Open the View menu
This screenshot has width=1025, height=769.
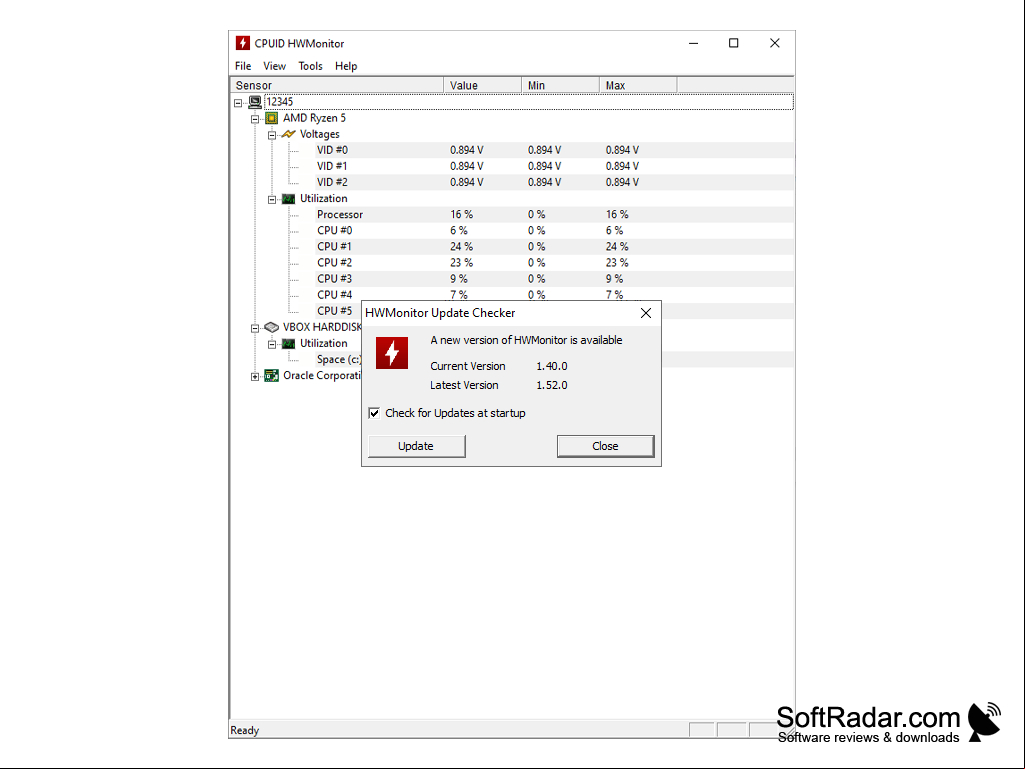[x=275, y=66]
